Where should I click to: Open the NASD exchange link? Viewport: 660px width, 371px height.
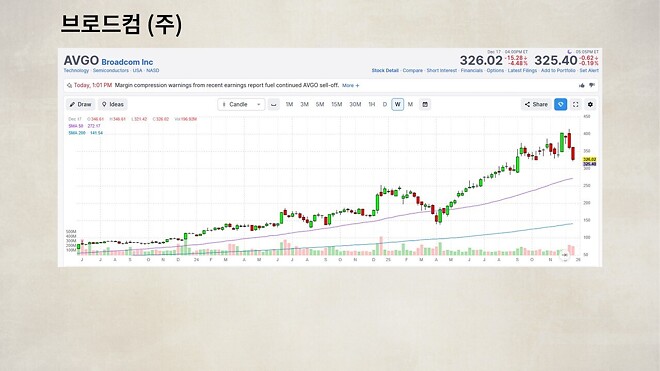[x=152, y=70]
